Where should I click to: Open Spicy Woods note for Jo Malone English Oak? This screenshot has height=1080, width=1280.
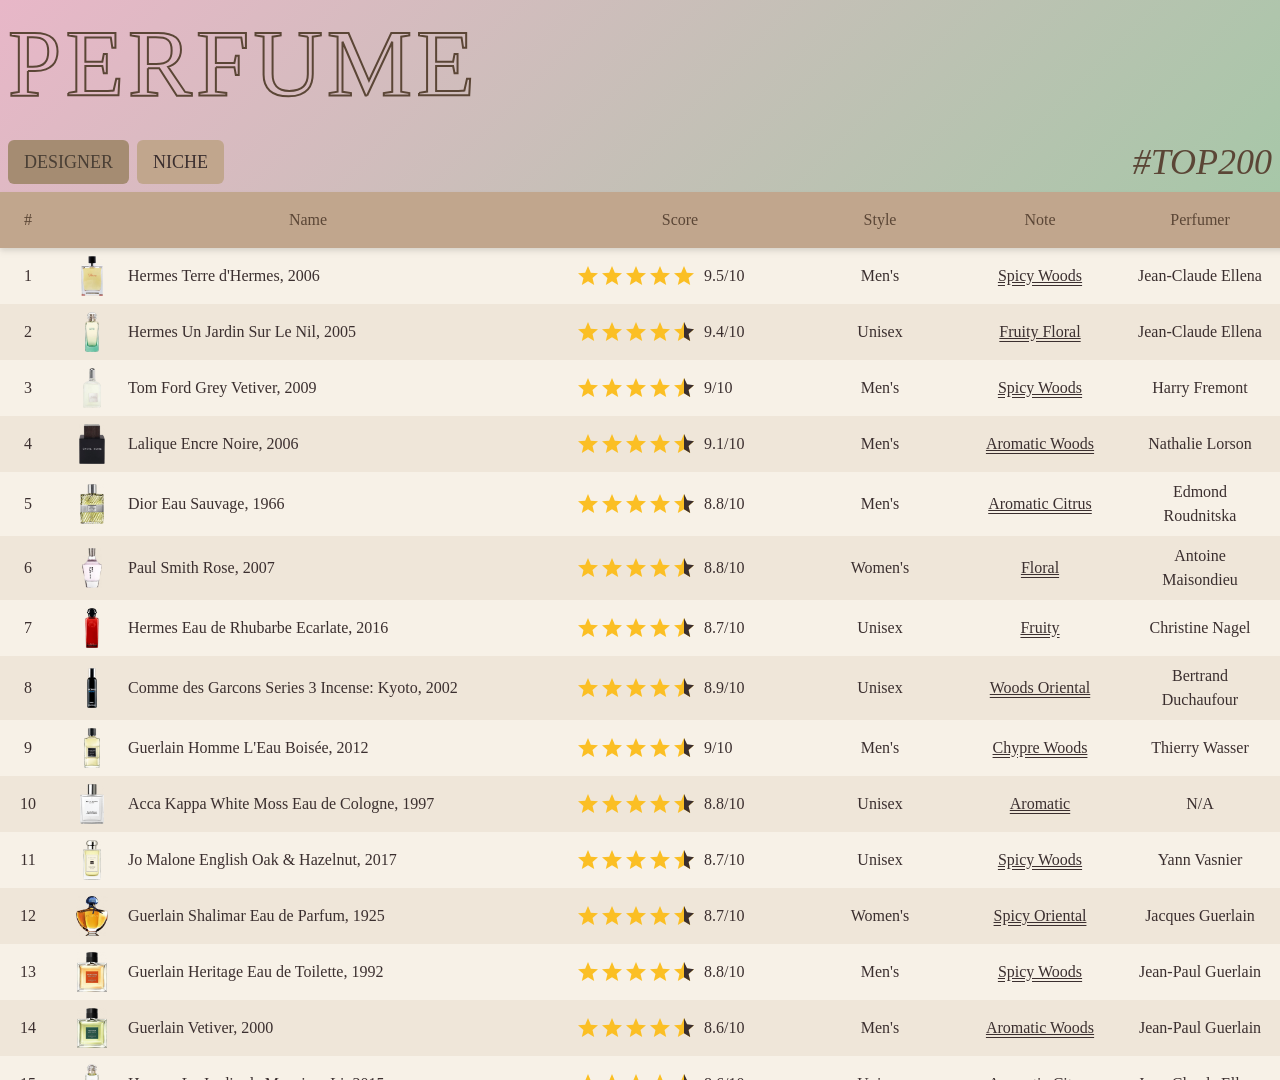pos(1040,860)
